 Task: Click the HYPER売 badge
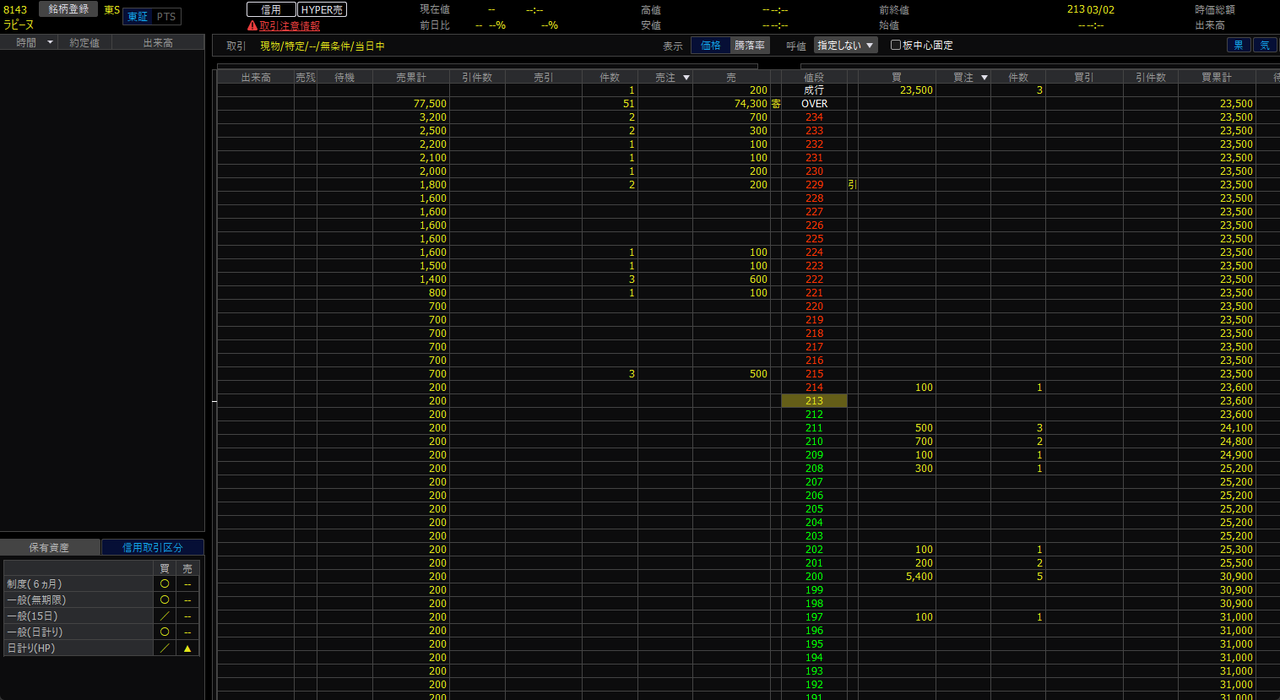(322, 10)
